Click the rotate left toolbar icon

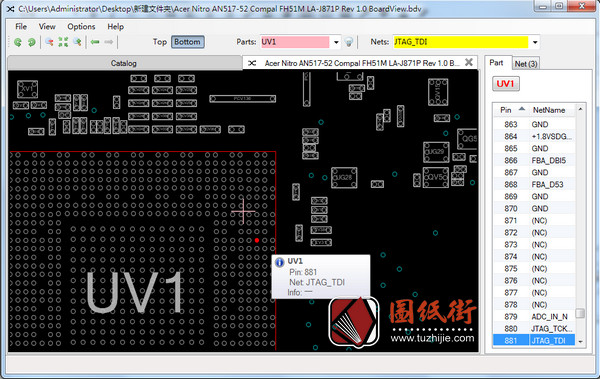[x=18, y=42]
